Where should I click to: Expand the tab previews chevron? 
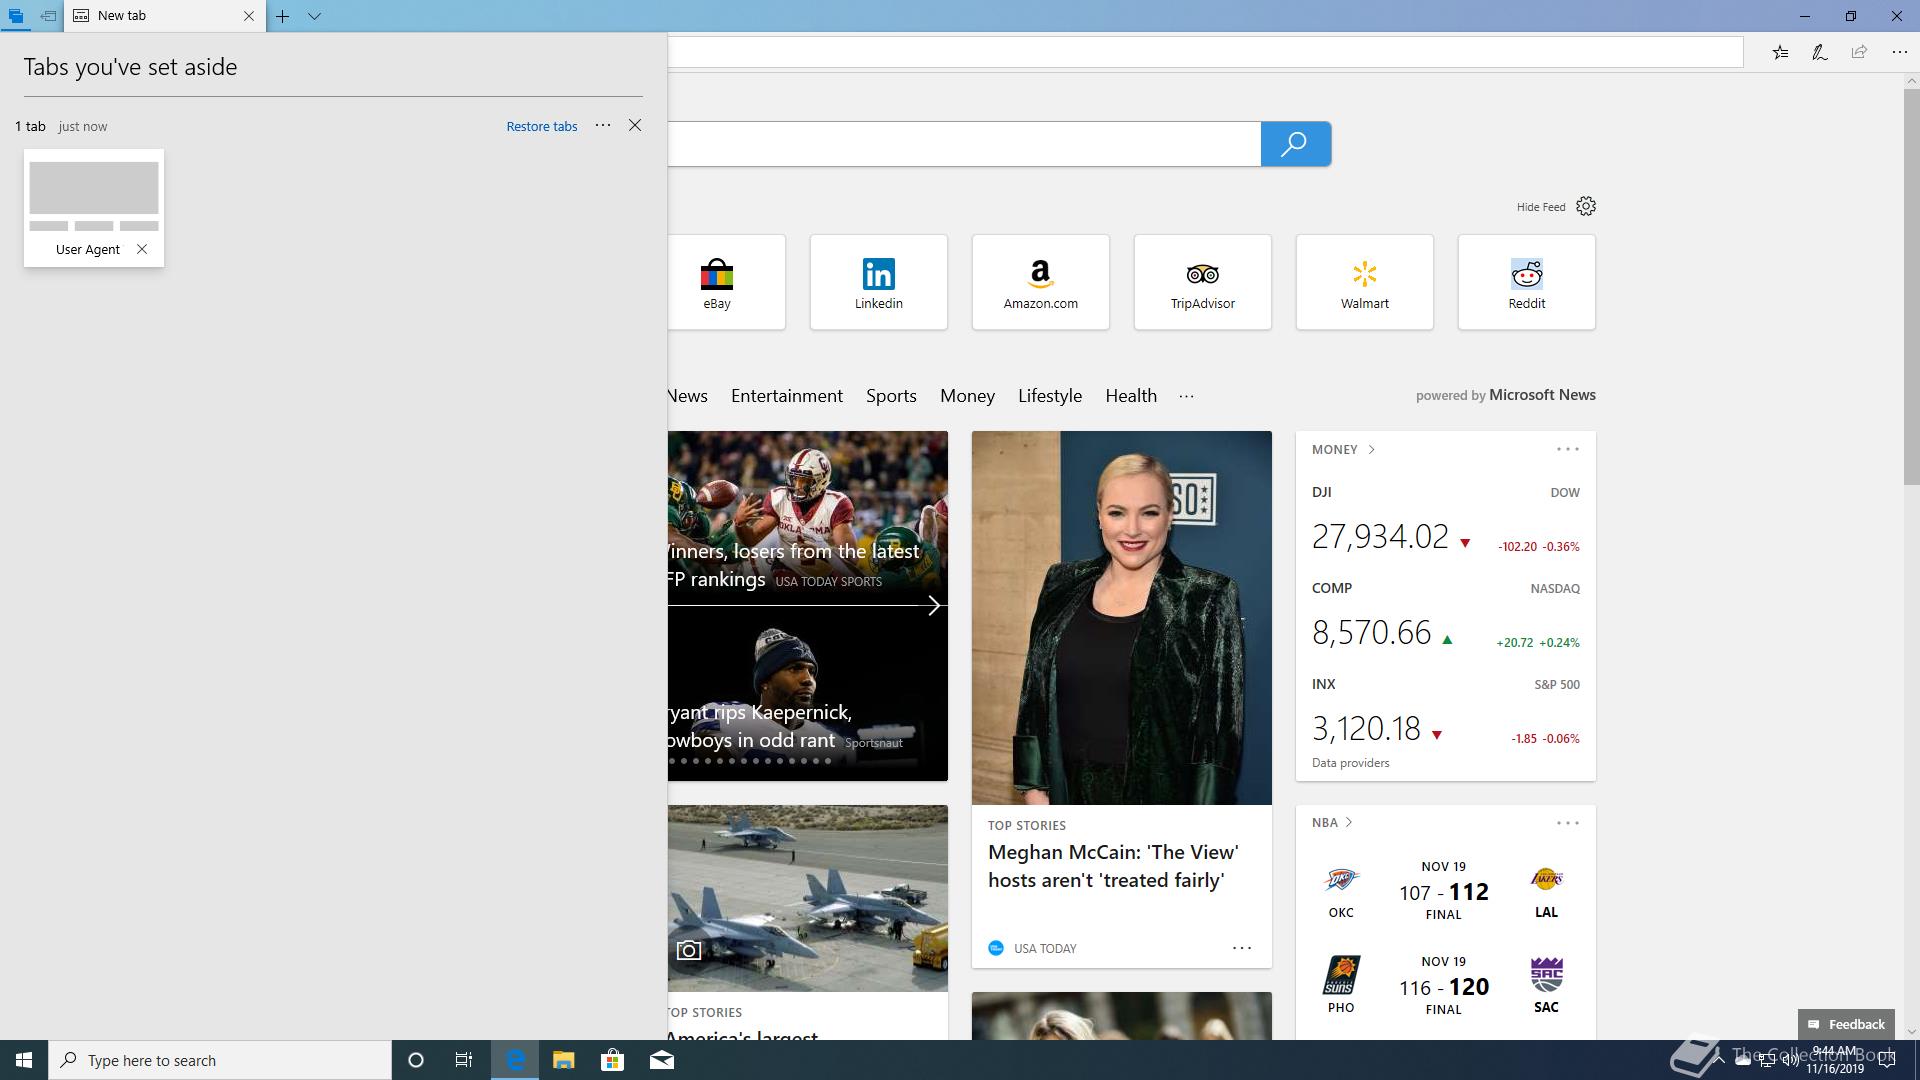pos(314,16)
